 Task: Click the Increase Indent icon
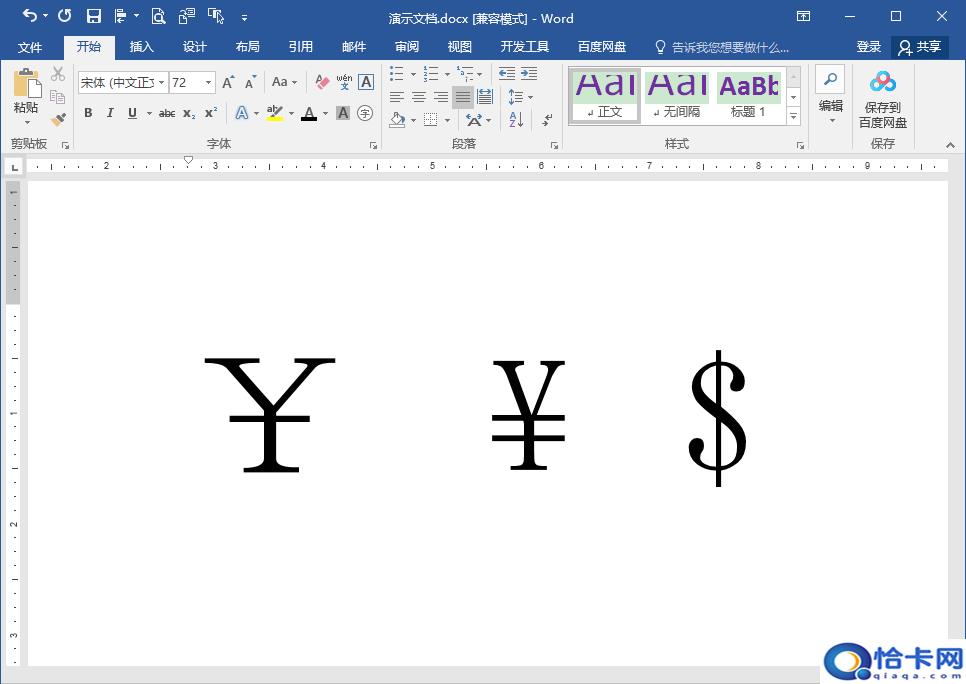[x=529, y=74]
